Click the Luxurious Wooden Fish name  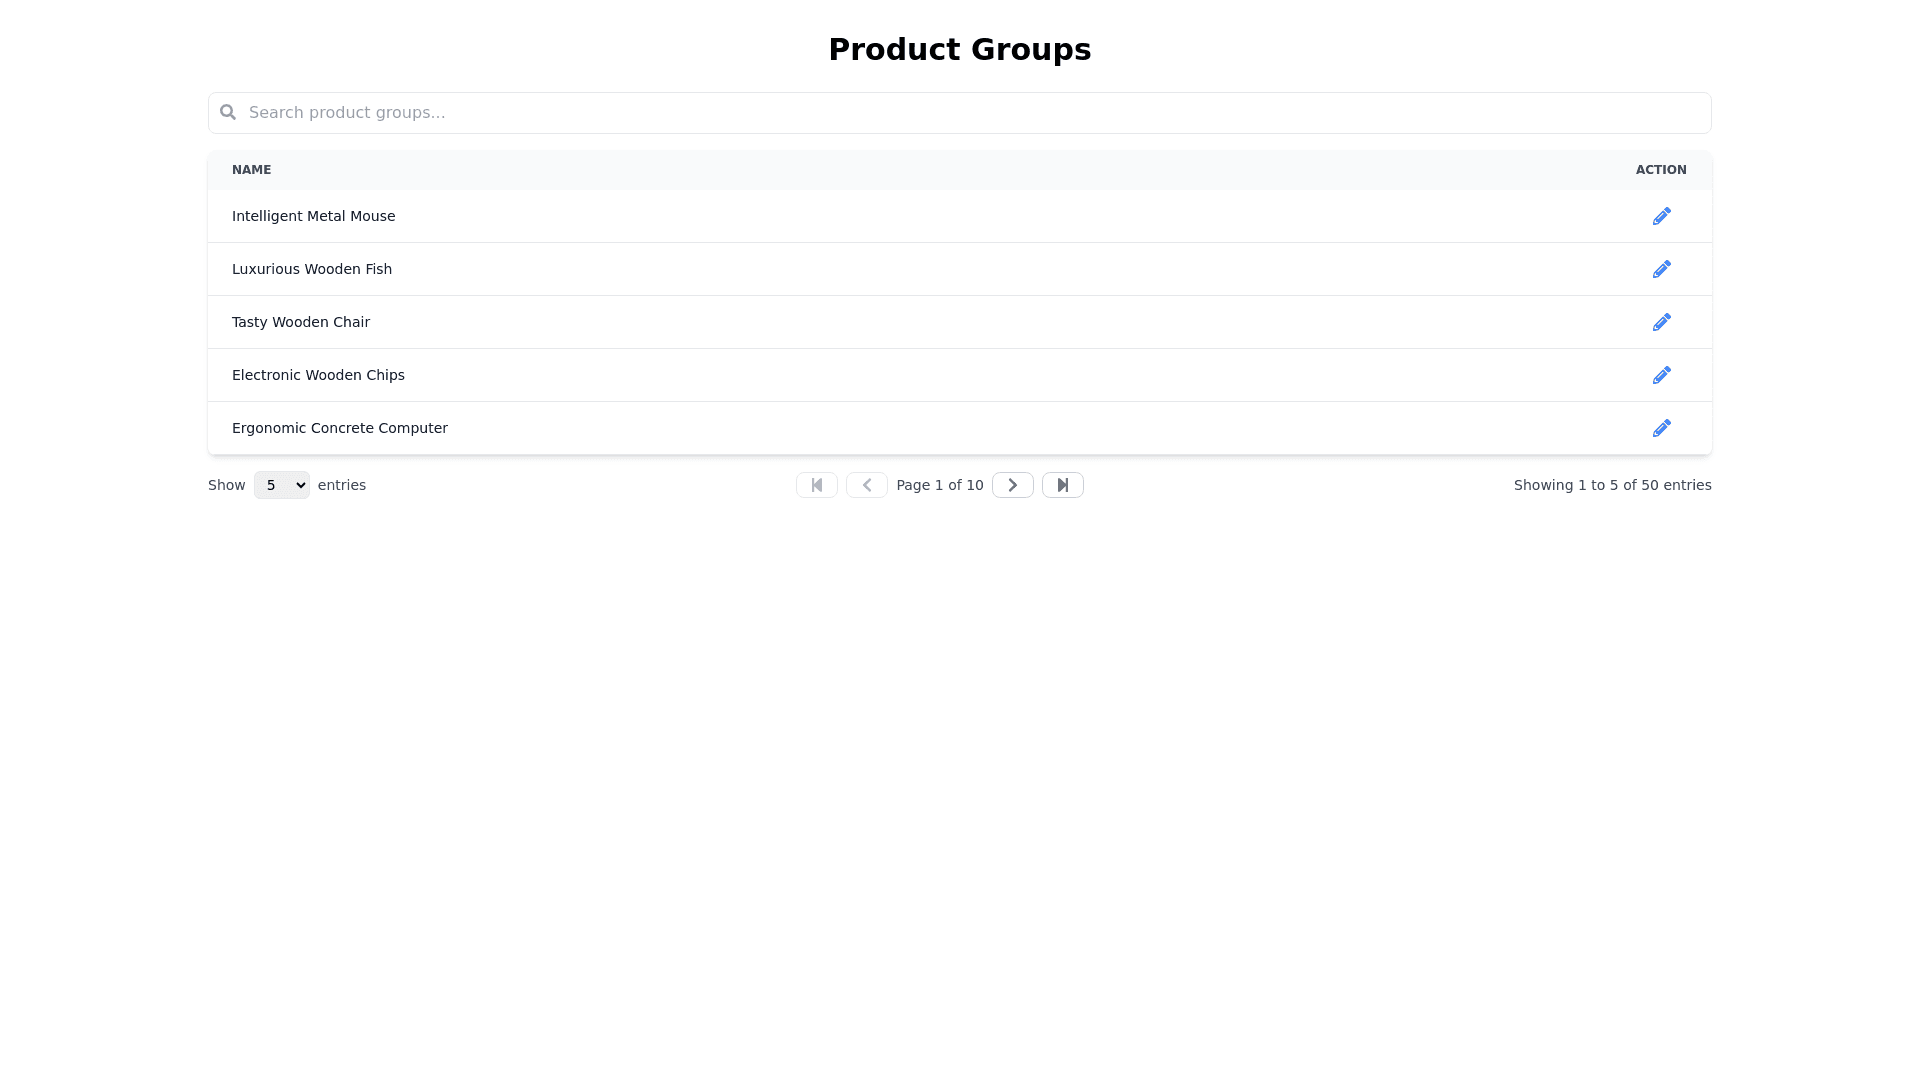pyautogui.click(x=311, y=269)
